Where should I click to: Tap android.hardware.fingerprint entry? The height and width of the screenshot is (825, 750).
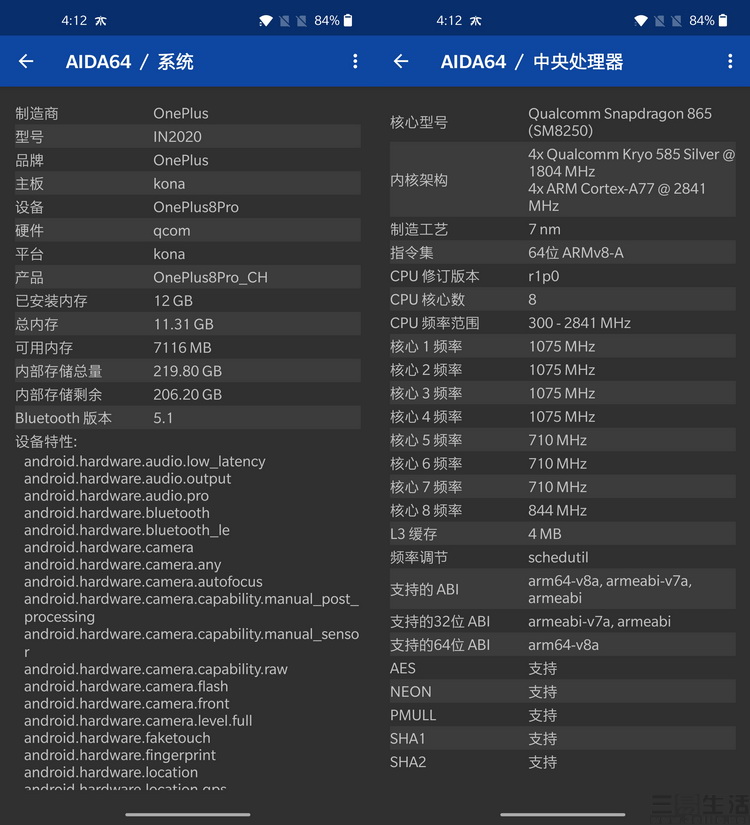(x=120, y=755)
